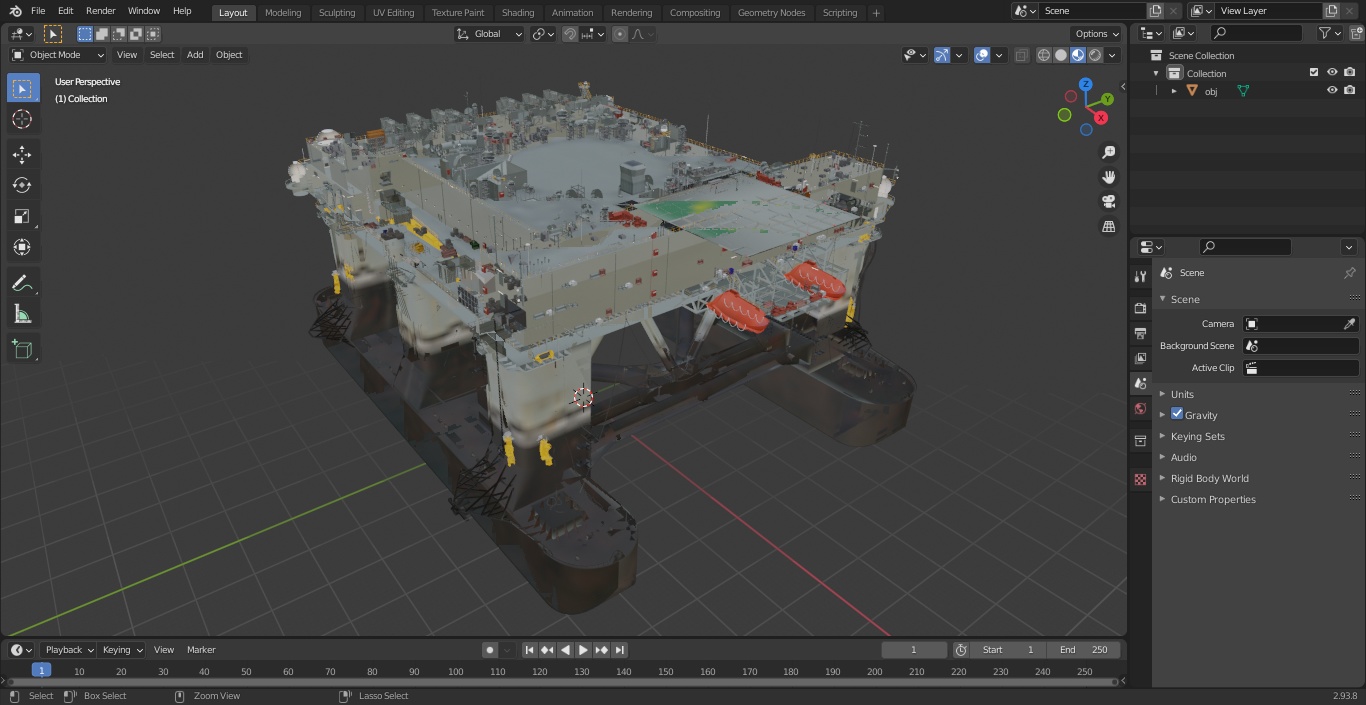Toggle auto keying record button
This screenshot has height=705, width=1366.
tap(490, 650)
